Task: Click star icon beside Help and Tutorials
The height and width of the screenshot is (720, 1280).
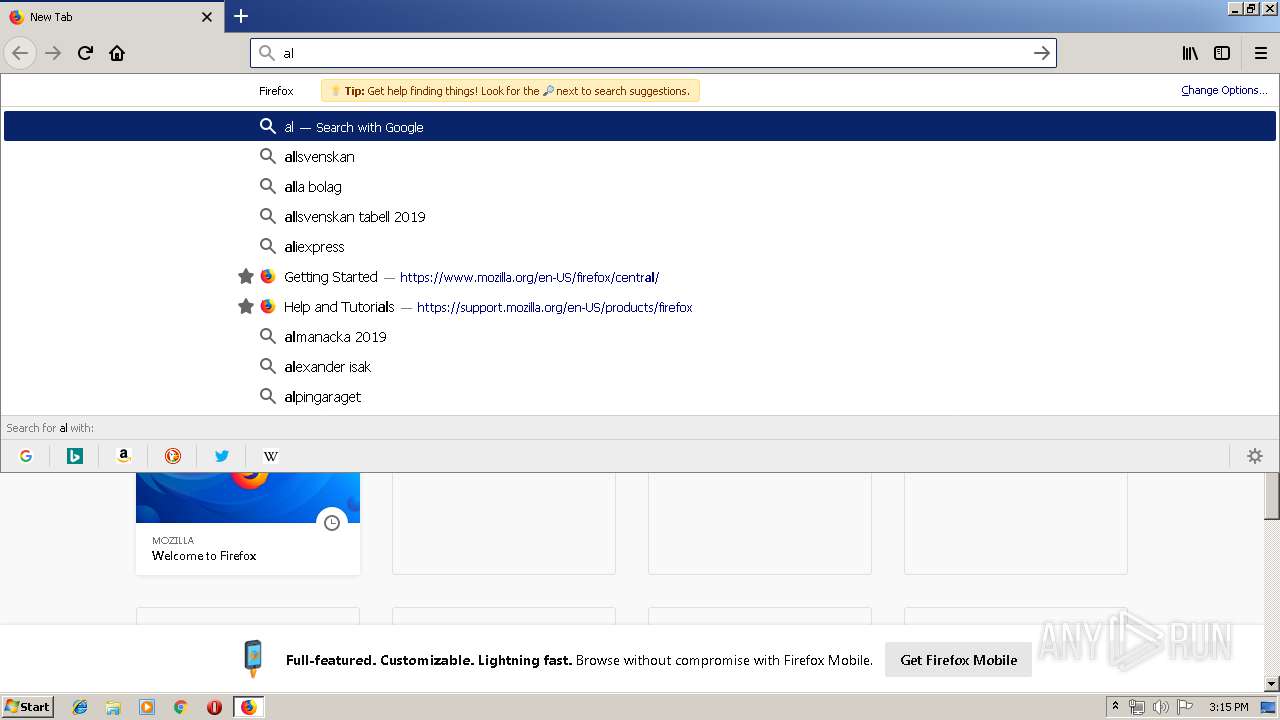Action: click(245, 306)
